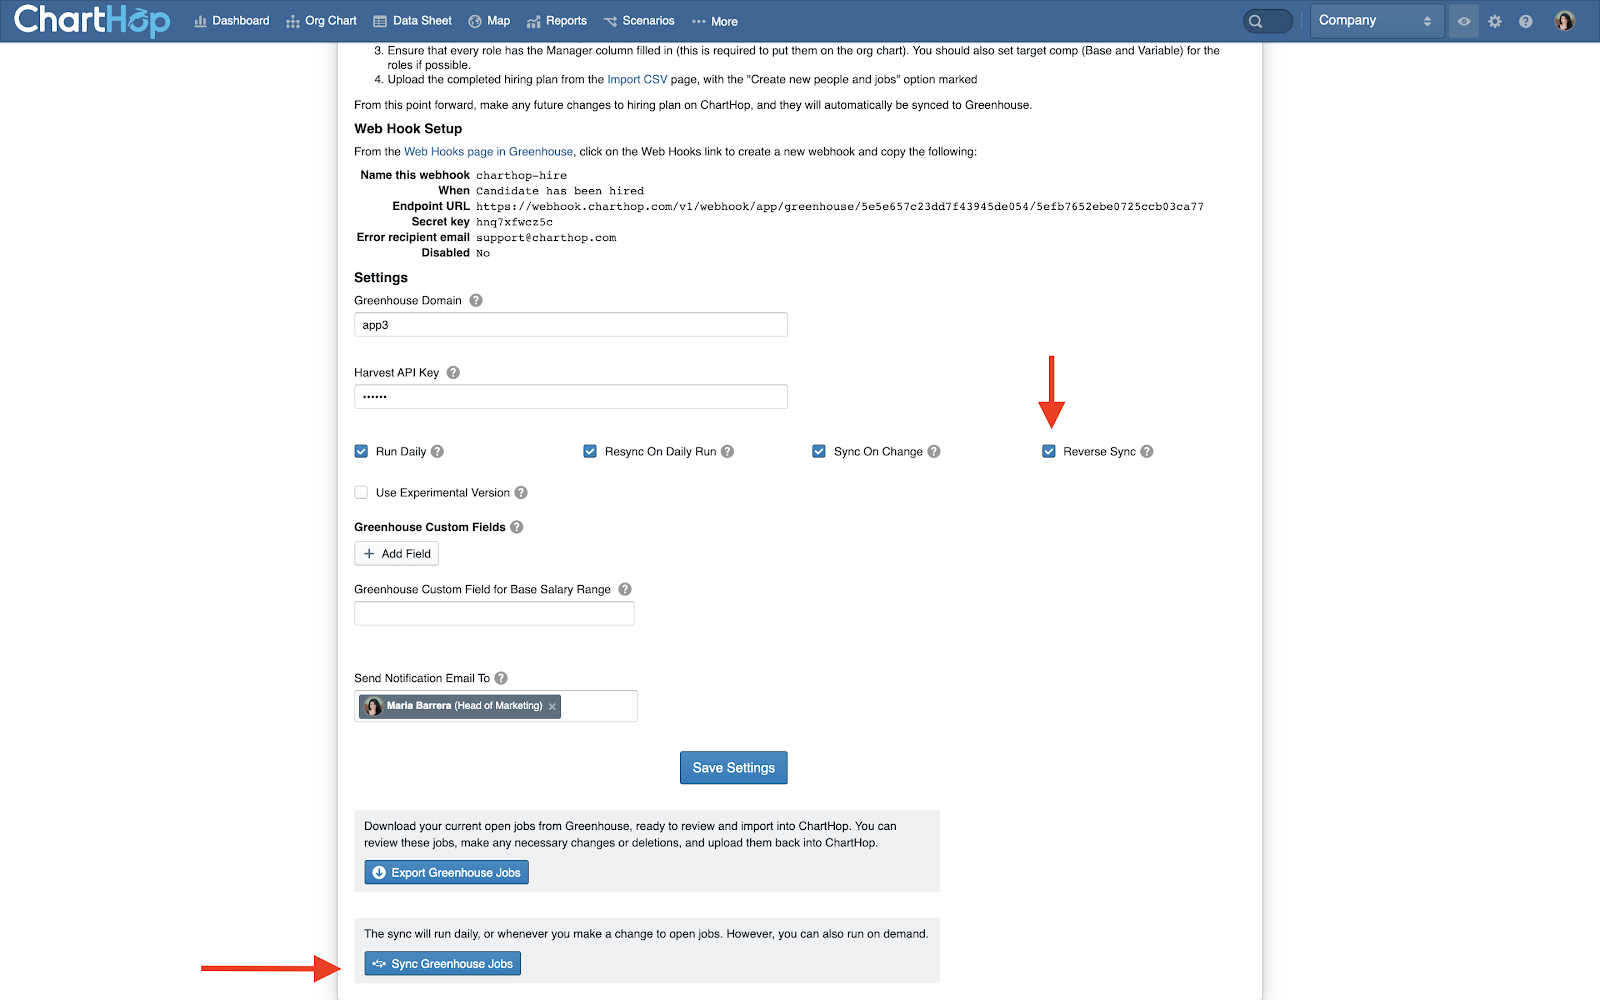The image size is (1600, 1000).
Task: Open the Web Hooks page in Greenhouse link
Action: 488,152
